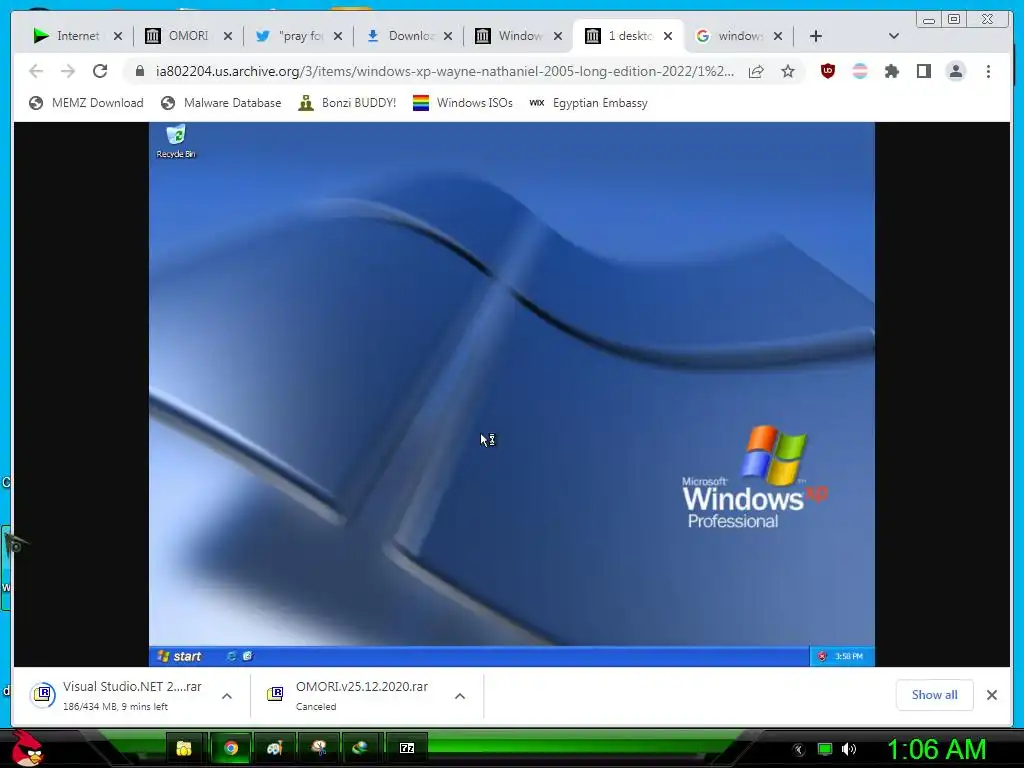Expand options arrow for Visual Studio.NET download

pyautogui.click(x=227, y=696)
